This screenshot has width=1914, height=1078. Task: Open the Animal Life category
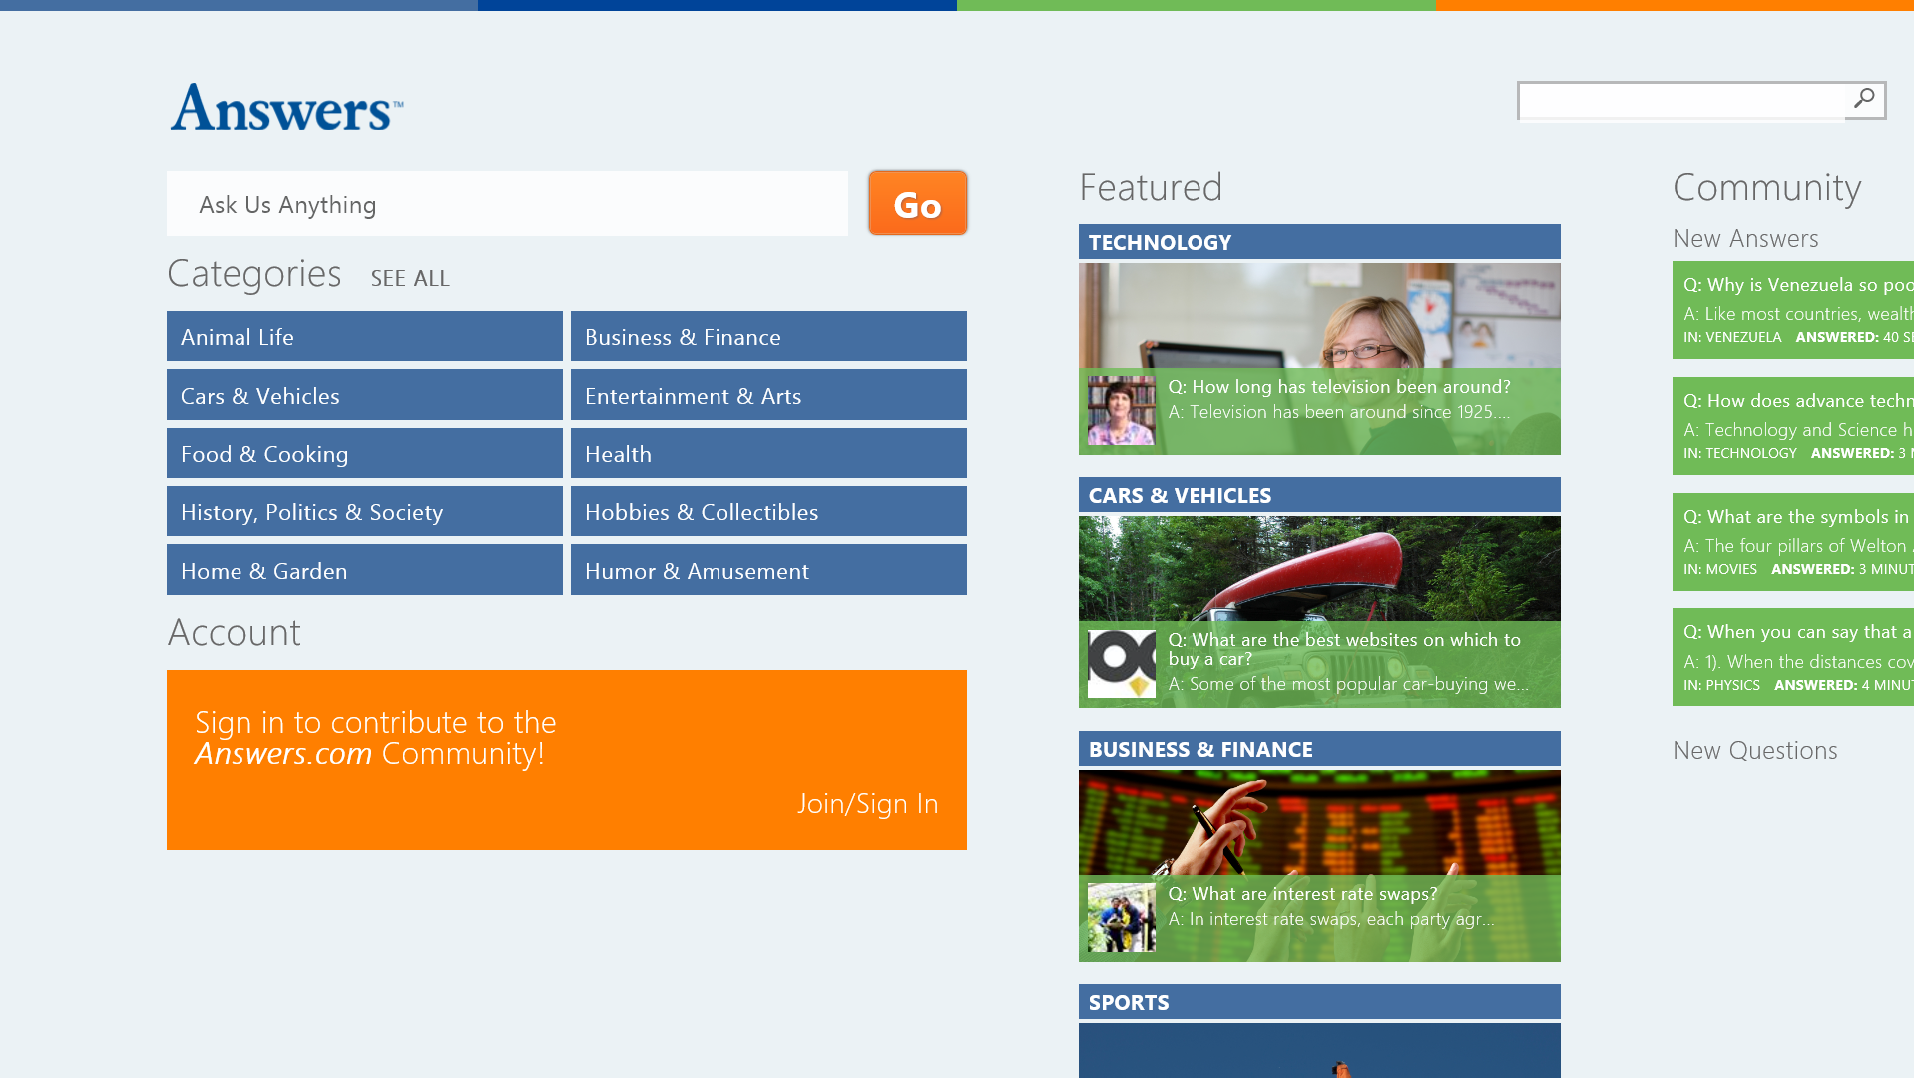(x=364, y=337)
